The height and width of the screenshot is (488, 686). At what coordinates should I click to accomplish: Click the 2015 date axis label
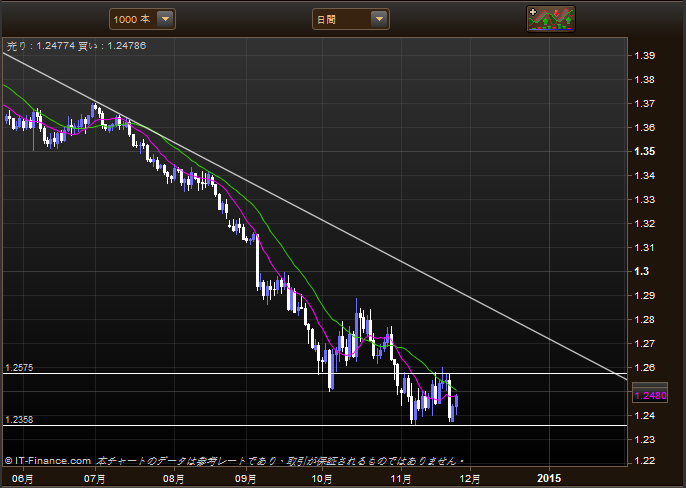[549, 478]
